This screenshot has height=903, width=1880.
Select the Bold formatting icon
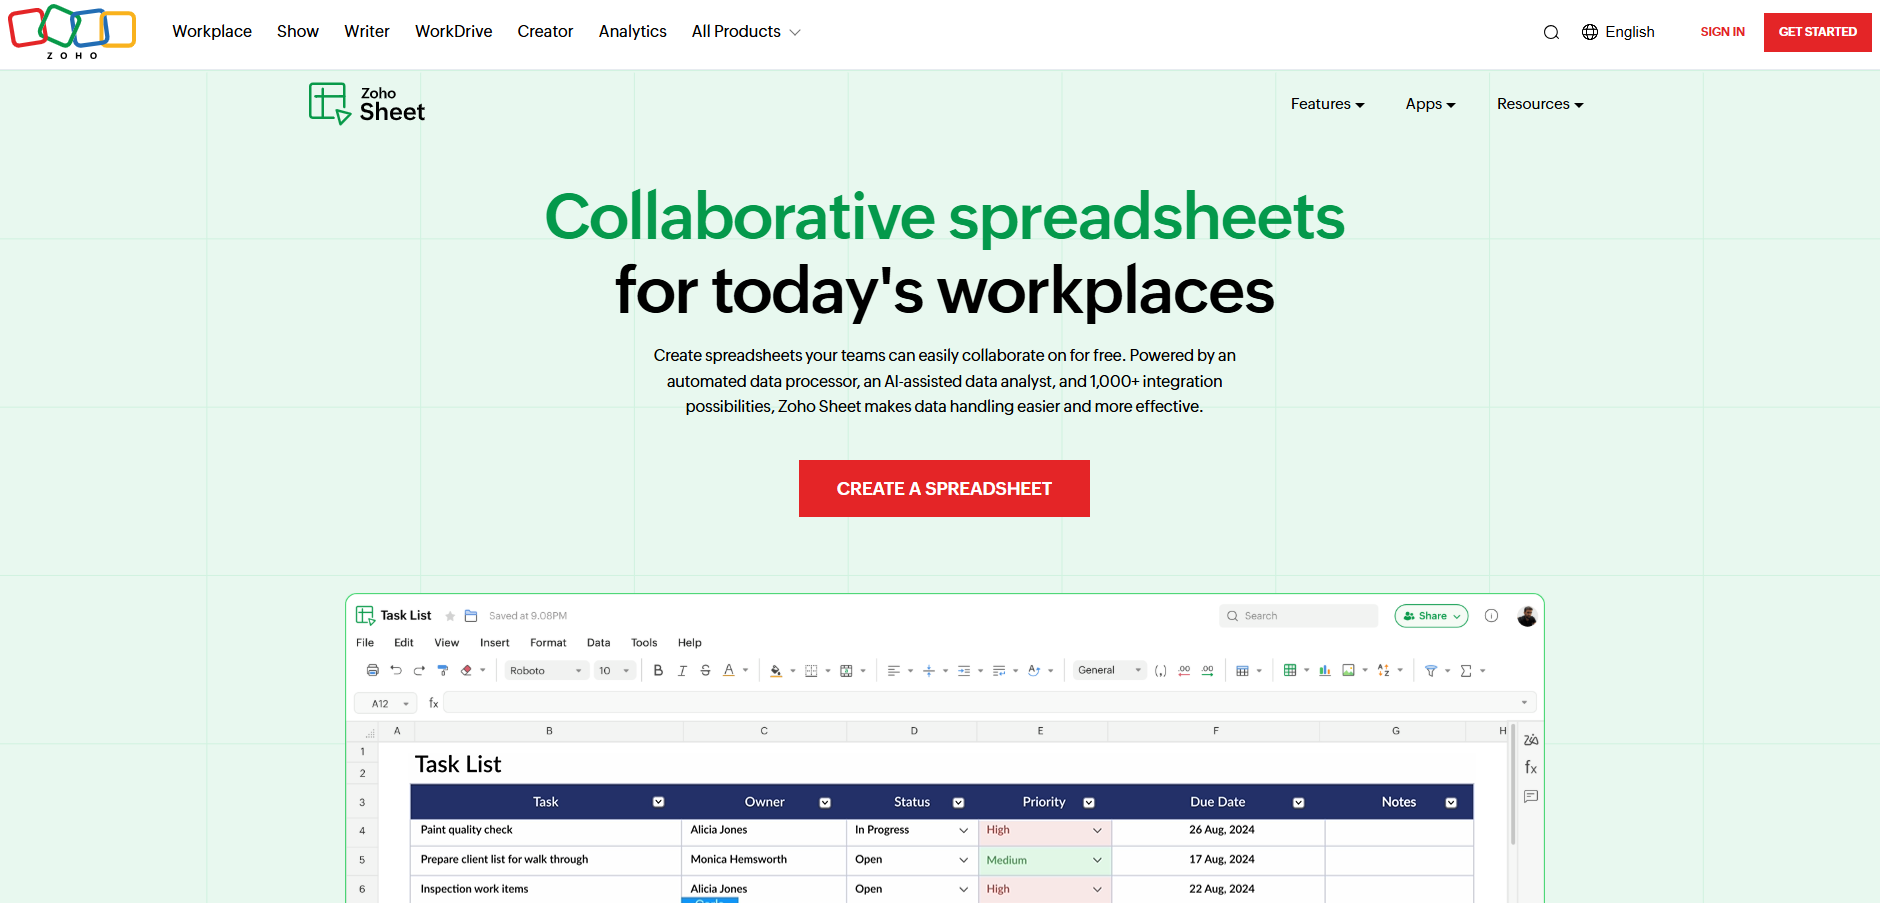tap(658, 670)
